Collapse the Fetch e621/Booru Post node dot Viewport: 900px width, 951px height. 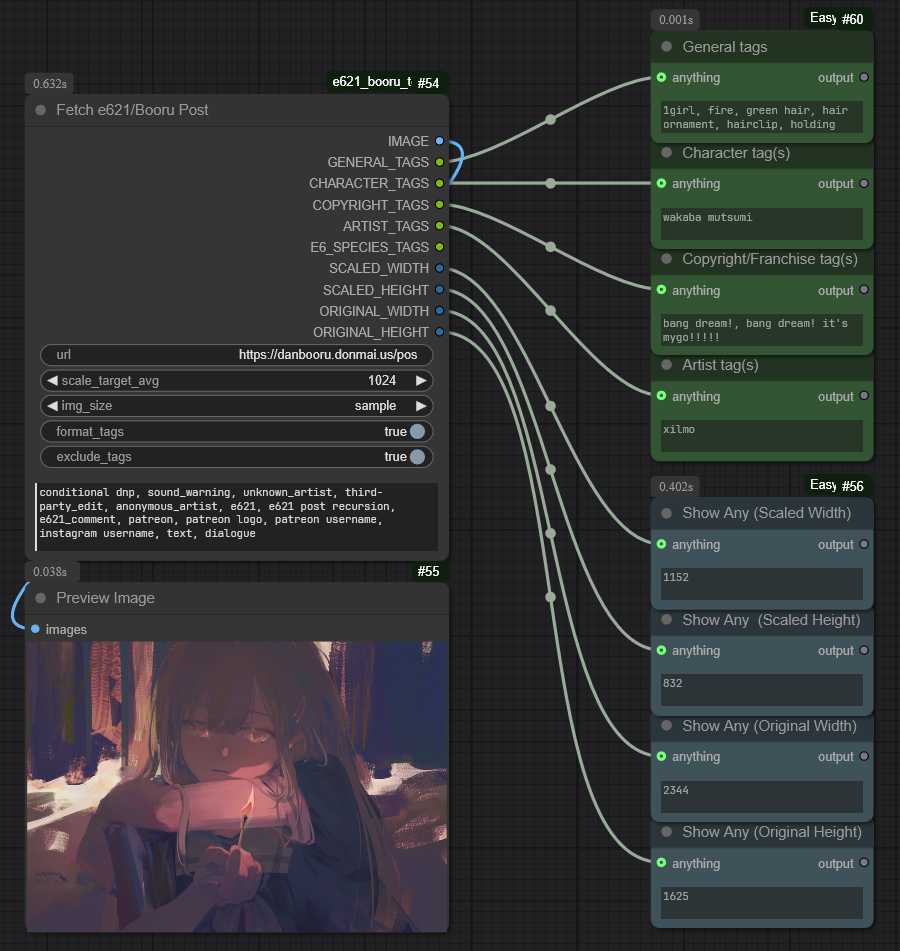[41, 110]
